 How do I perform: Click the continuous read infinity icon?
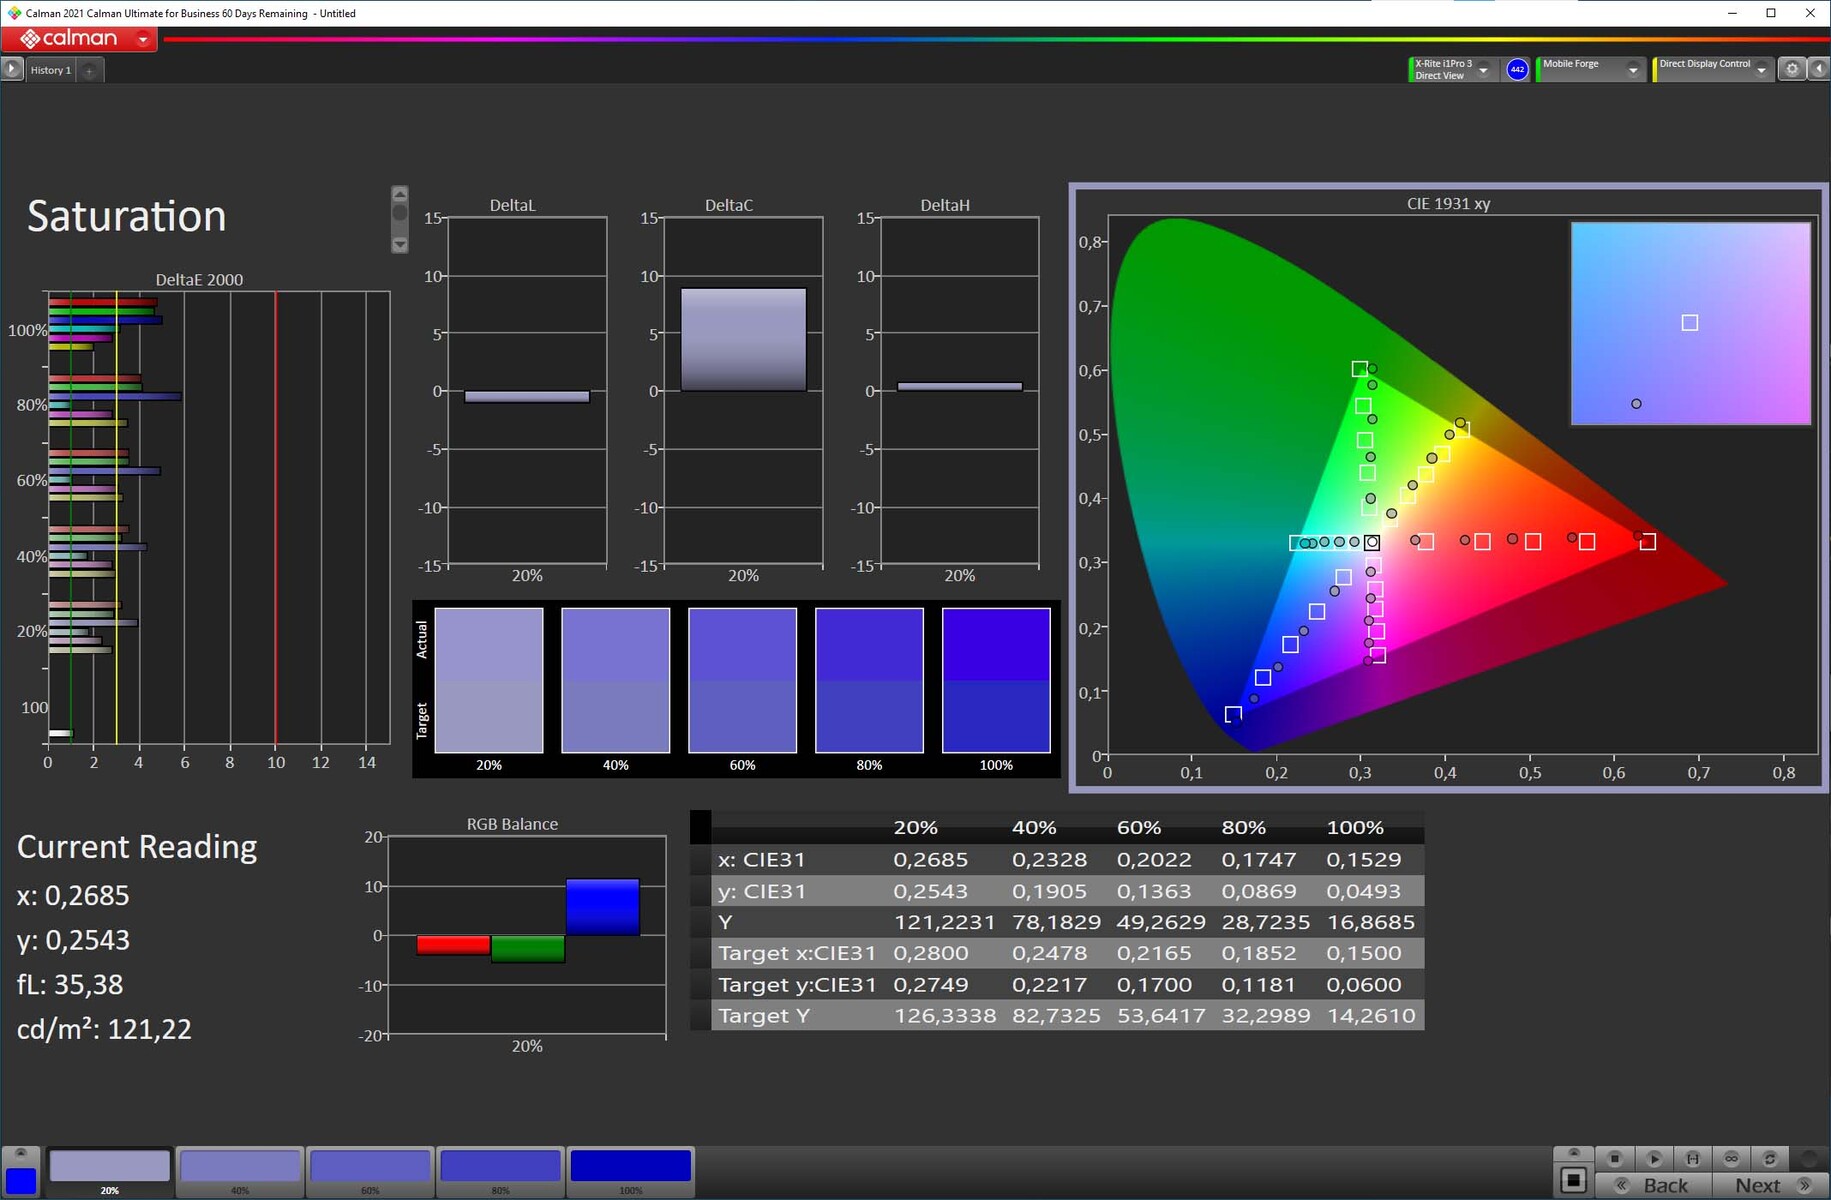[x=1731, y=1158]
